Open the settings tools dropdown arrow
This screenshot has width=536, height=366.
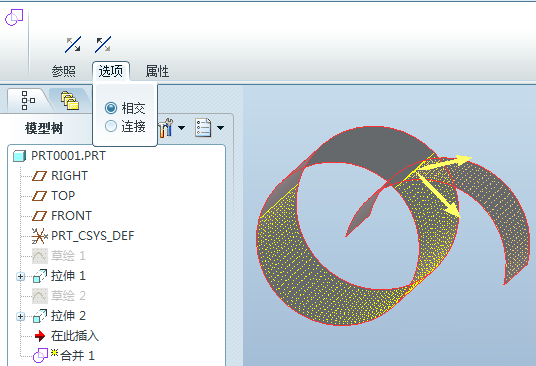[182, 128]
